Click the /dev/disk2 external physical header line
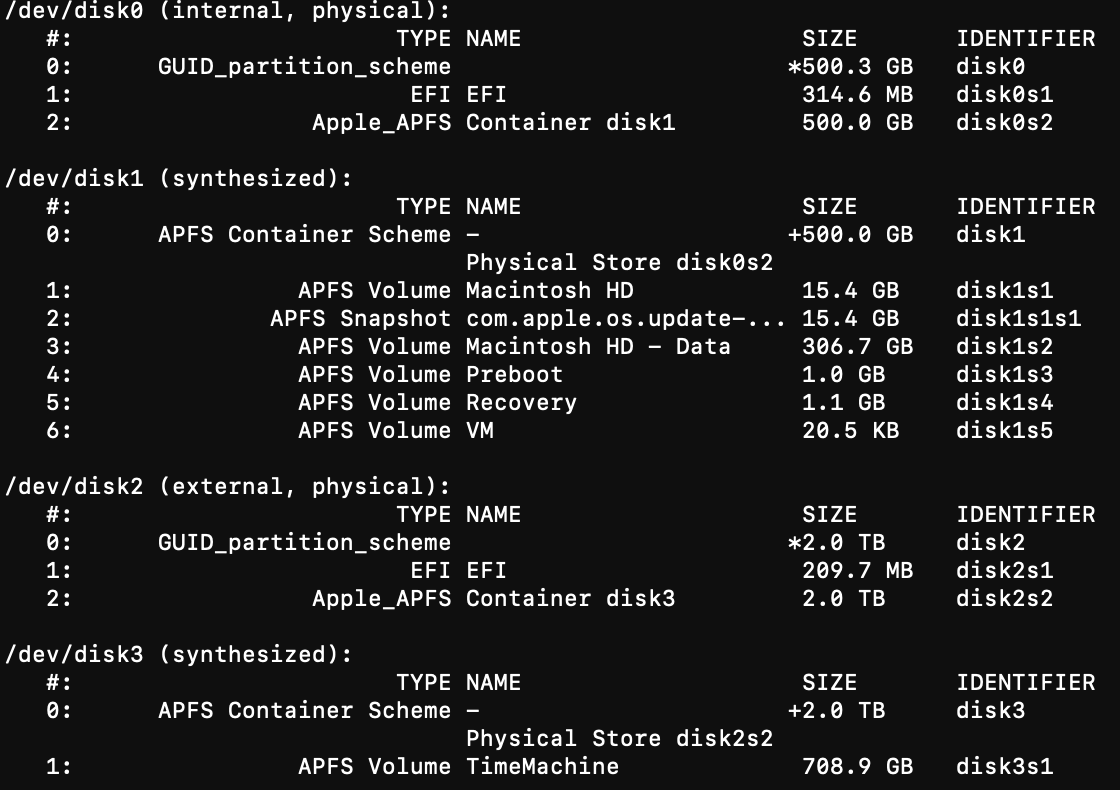This screenshot has width=1120, height=790. 228,487
